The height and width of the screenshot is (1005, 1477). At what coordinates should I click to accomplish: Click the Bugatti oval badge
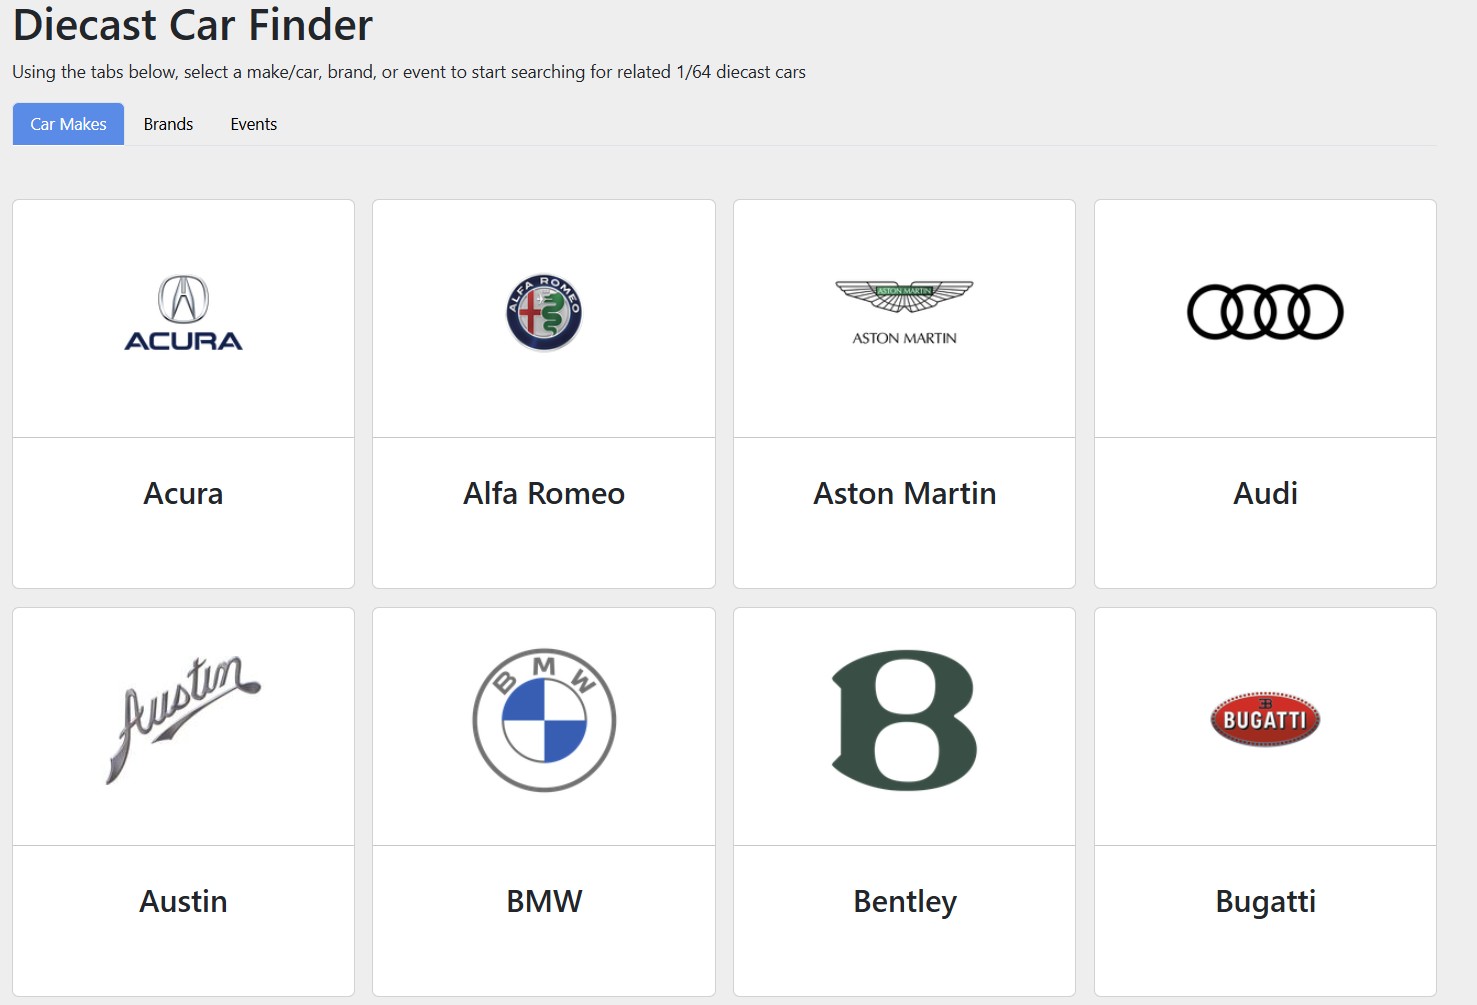[1264, 719]
